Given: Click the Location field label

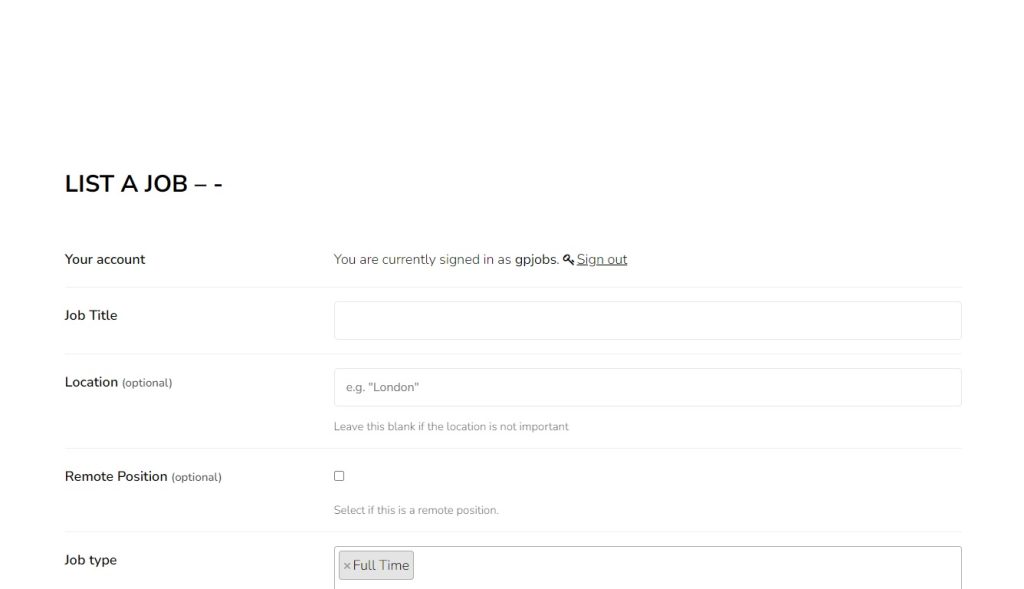Looking at the screenshot, I should pyautogui.click(x=92, y=382).
